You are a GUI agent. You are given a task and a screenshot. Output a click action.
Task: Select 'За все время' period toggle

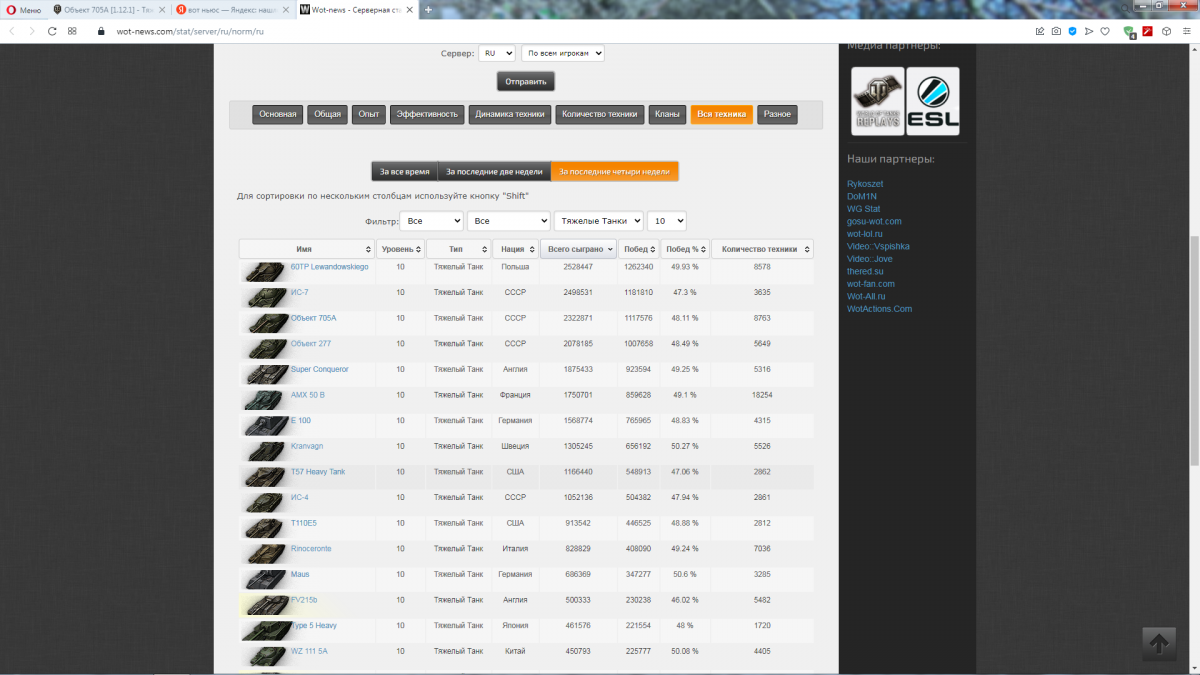point(404,172)
